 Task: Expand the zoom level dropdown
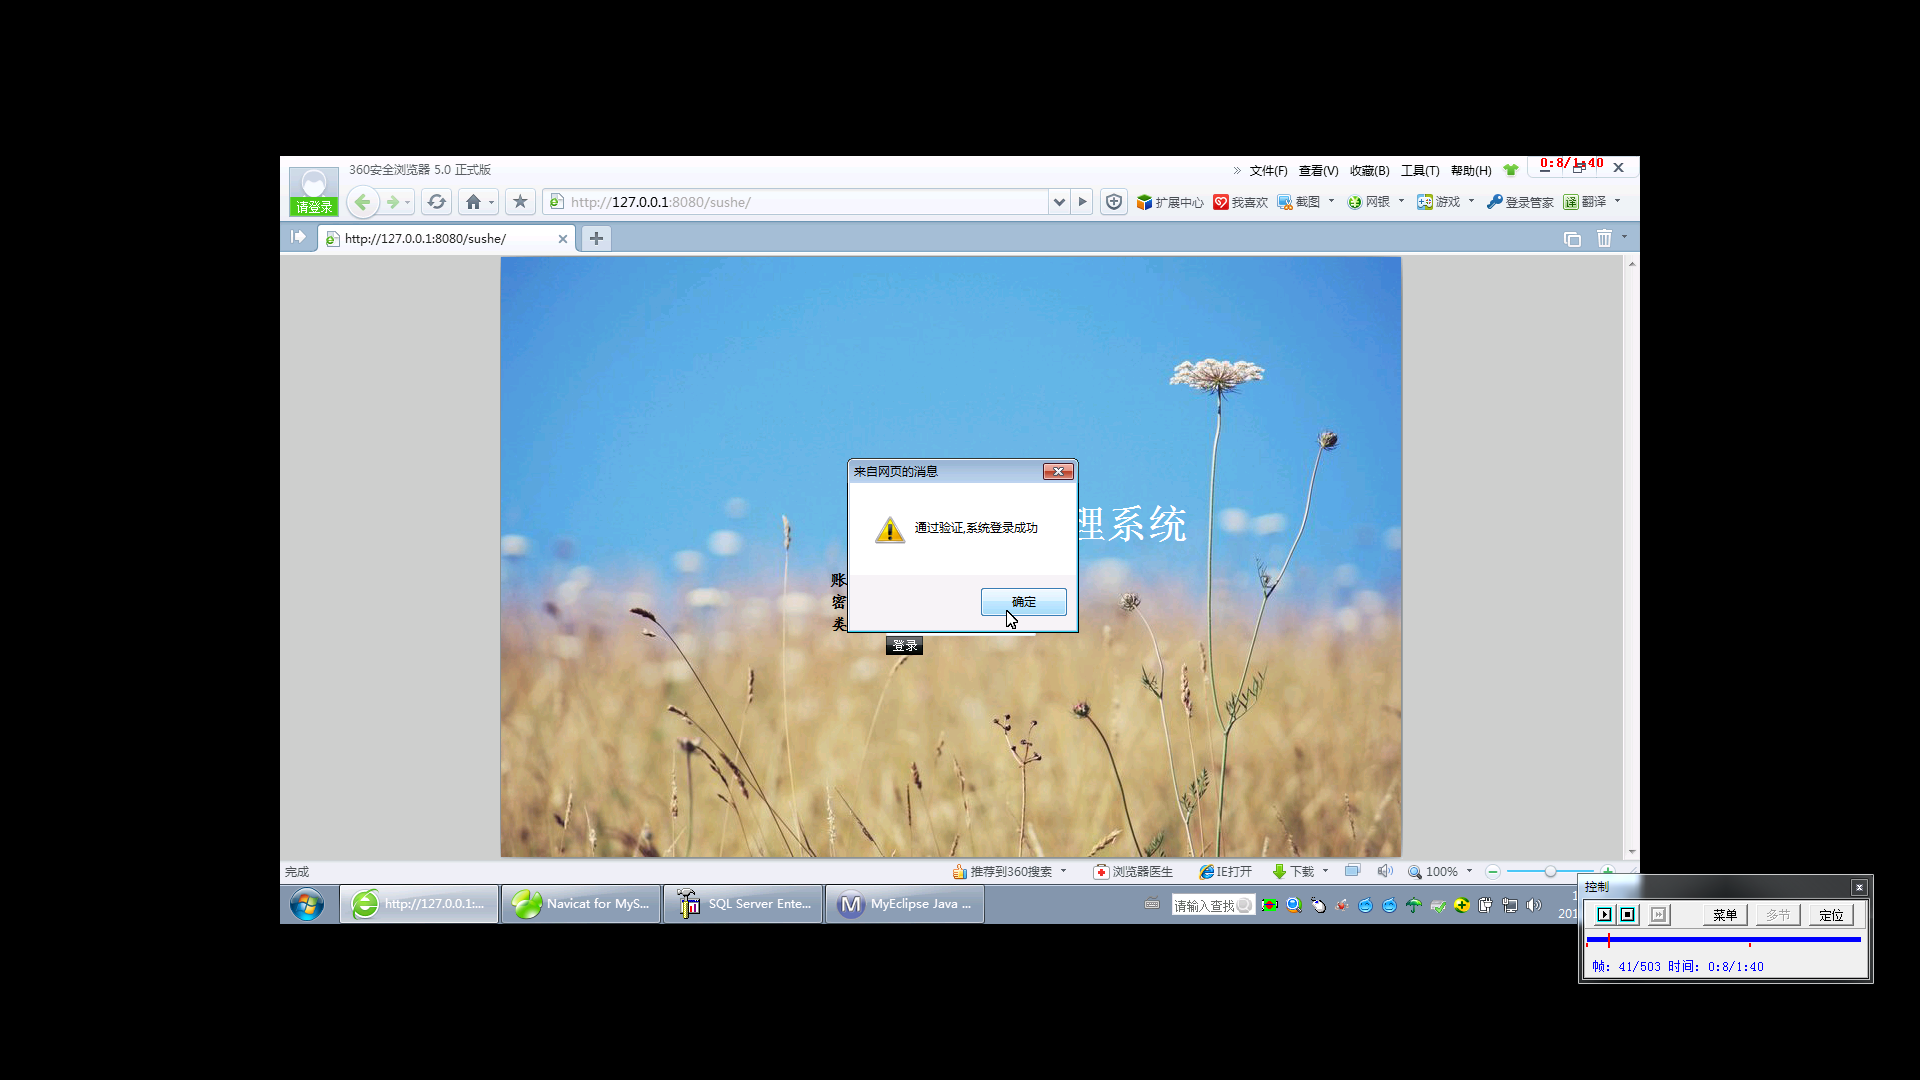point(1469,871)
